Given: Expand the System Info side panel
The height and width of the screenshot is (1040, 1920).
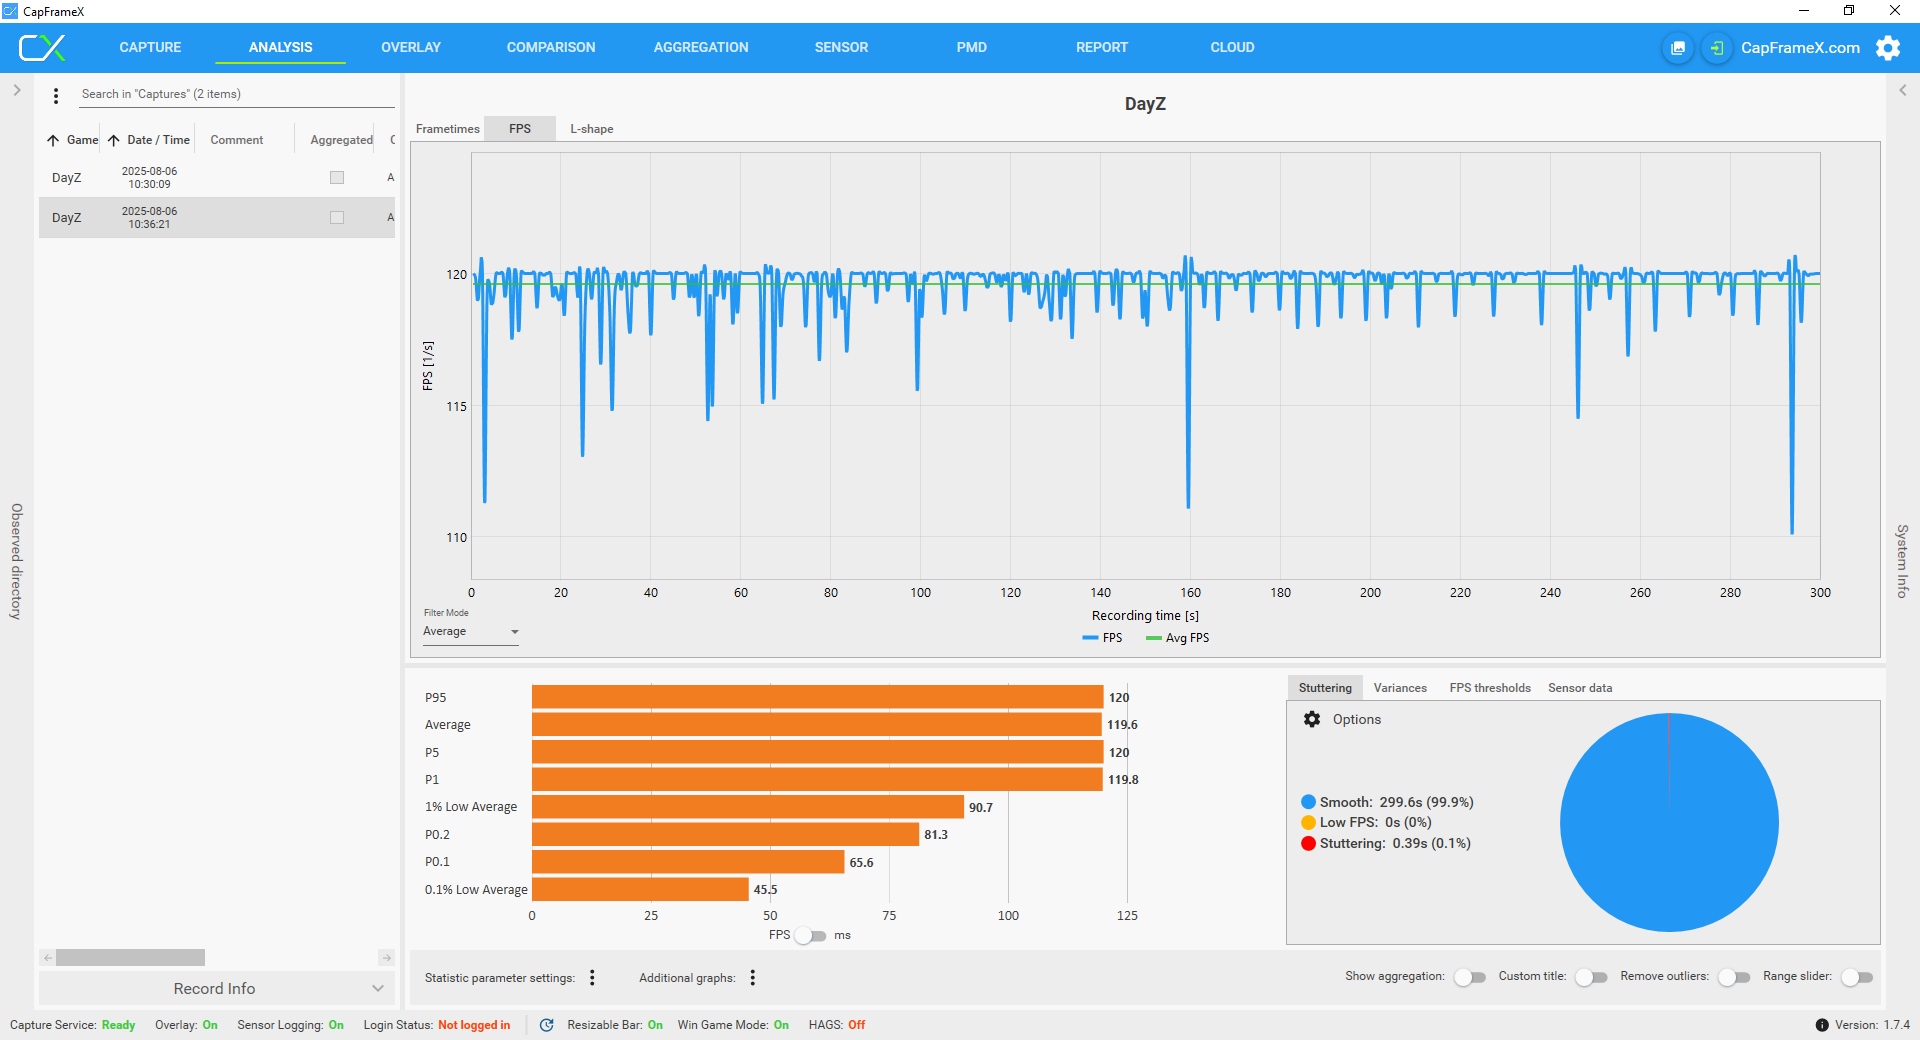Looking at the screenshot, I should coord(1903,90).
